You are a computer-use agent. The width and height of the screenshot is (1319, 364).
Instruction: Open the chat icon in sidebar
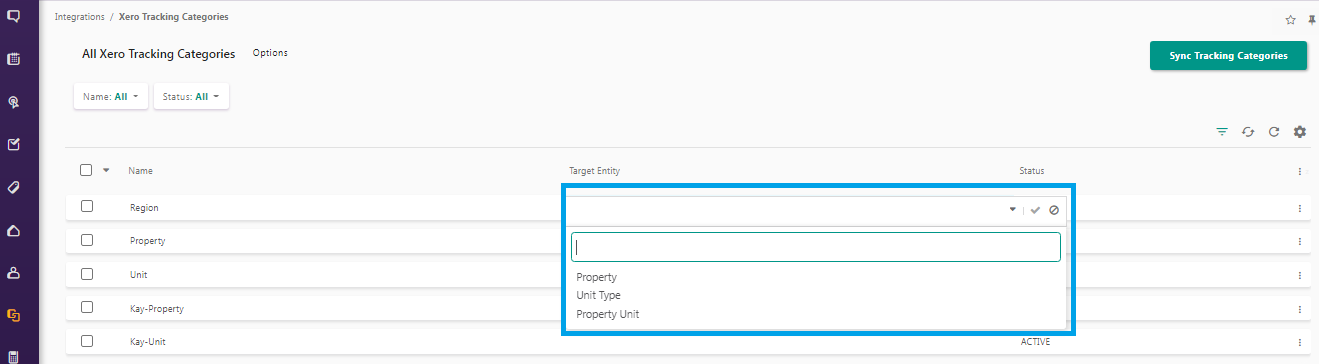click(14, 16)
